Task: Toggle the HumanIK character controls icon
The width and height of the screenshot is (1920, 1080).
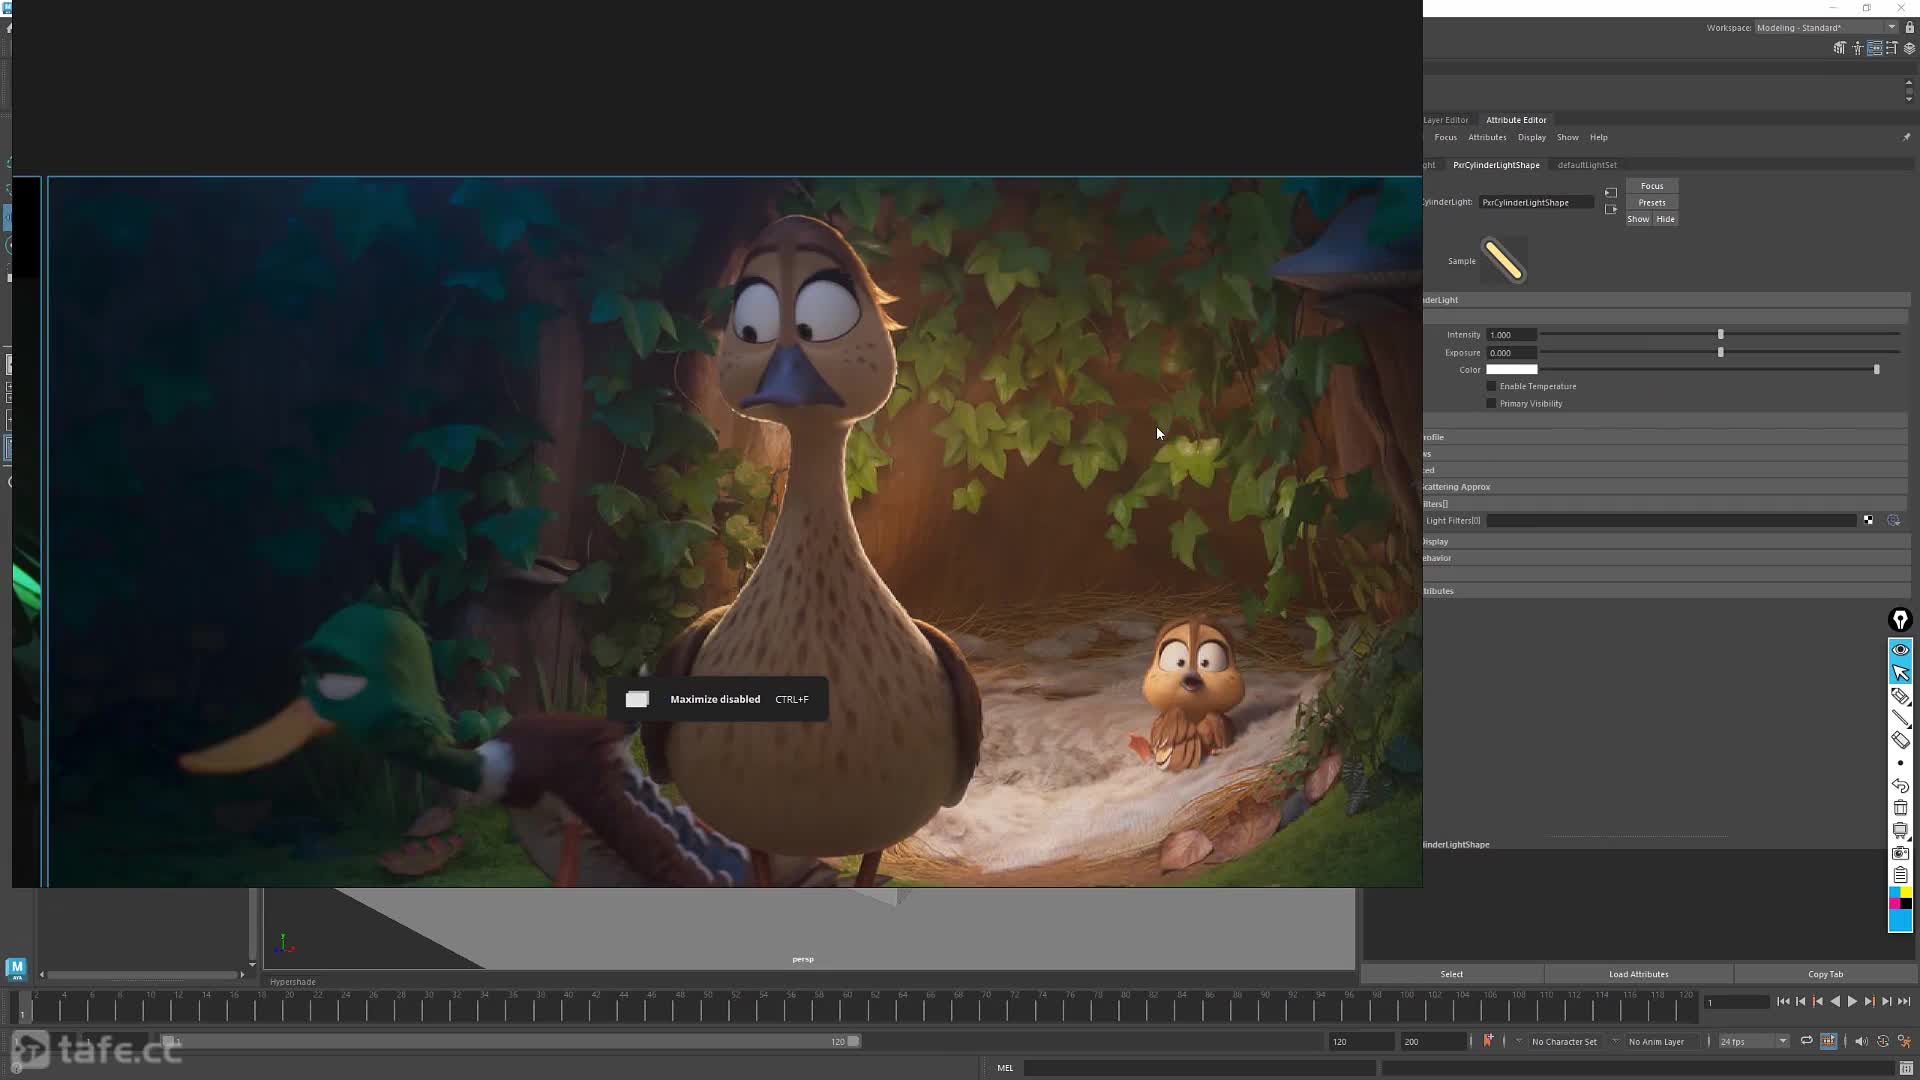Action: tap(1857, 48)
